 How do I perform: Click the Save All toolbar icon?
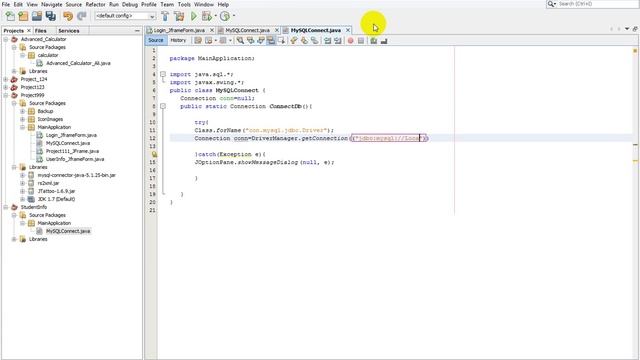(51, 16)
